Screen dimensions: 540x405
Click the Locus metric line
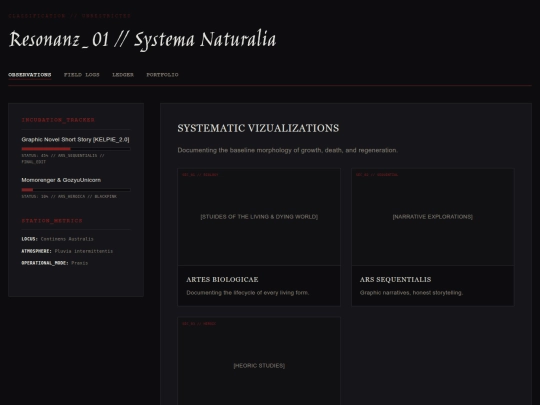point(58,239)
